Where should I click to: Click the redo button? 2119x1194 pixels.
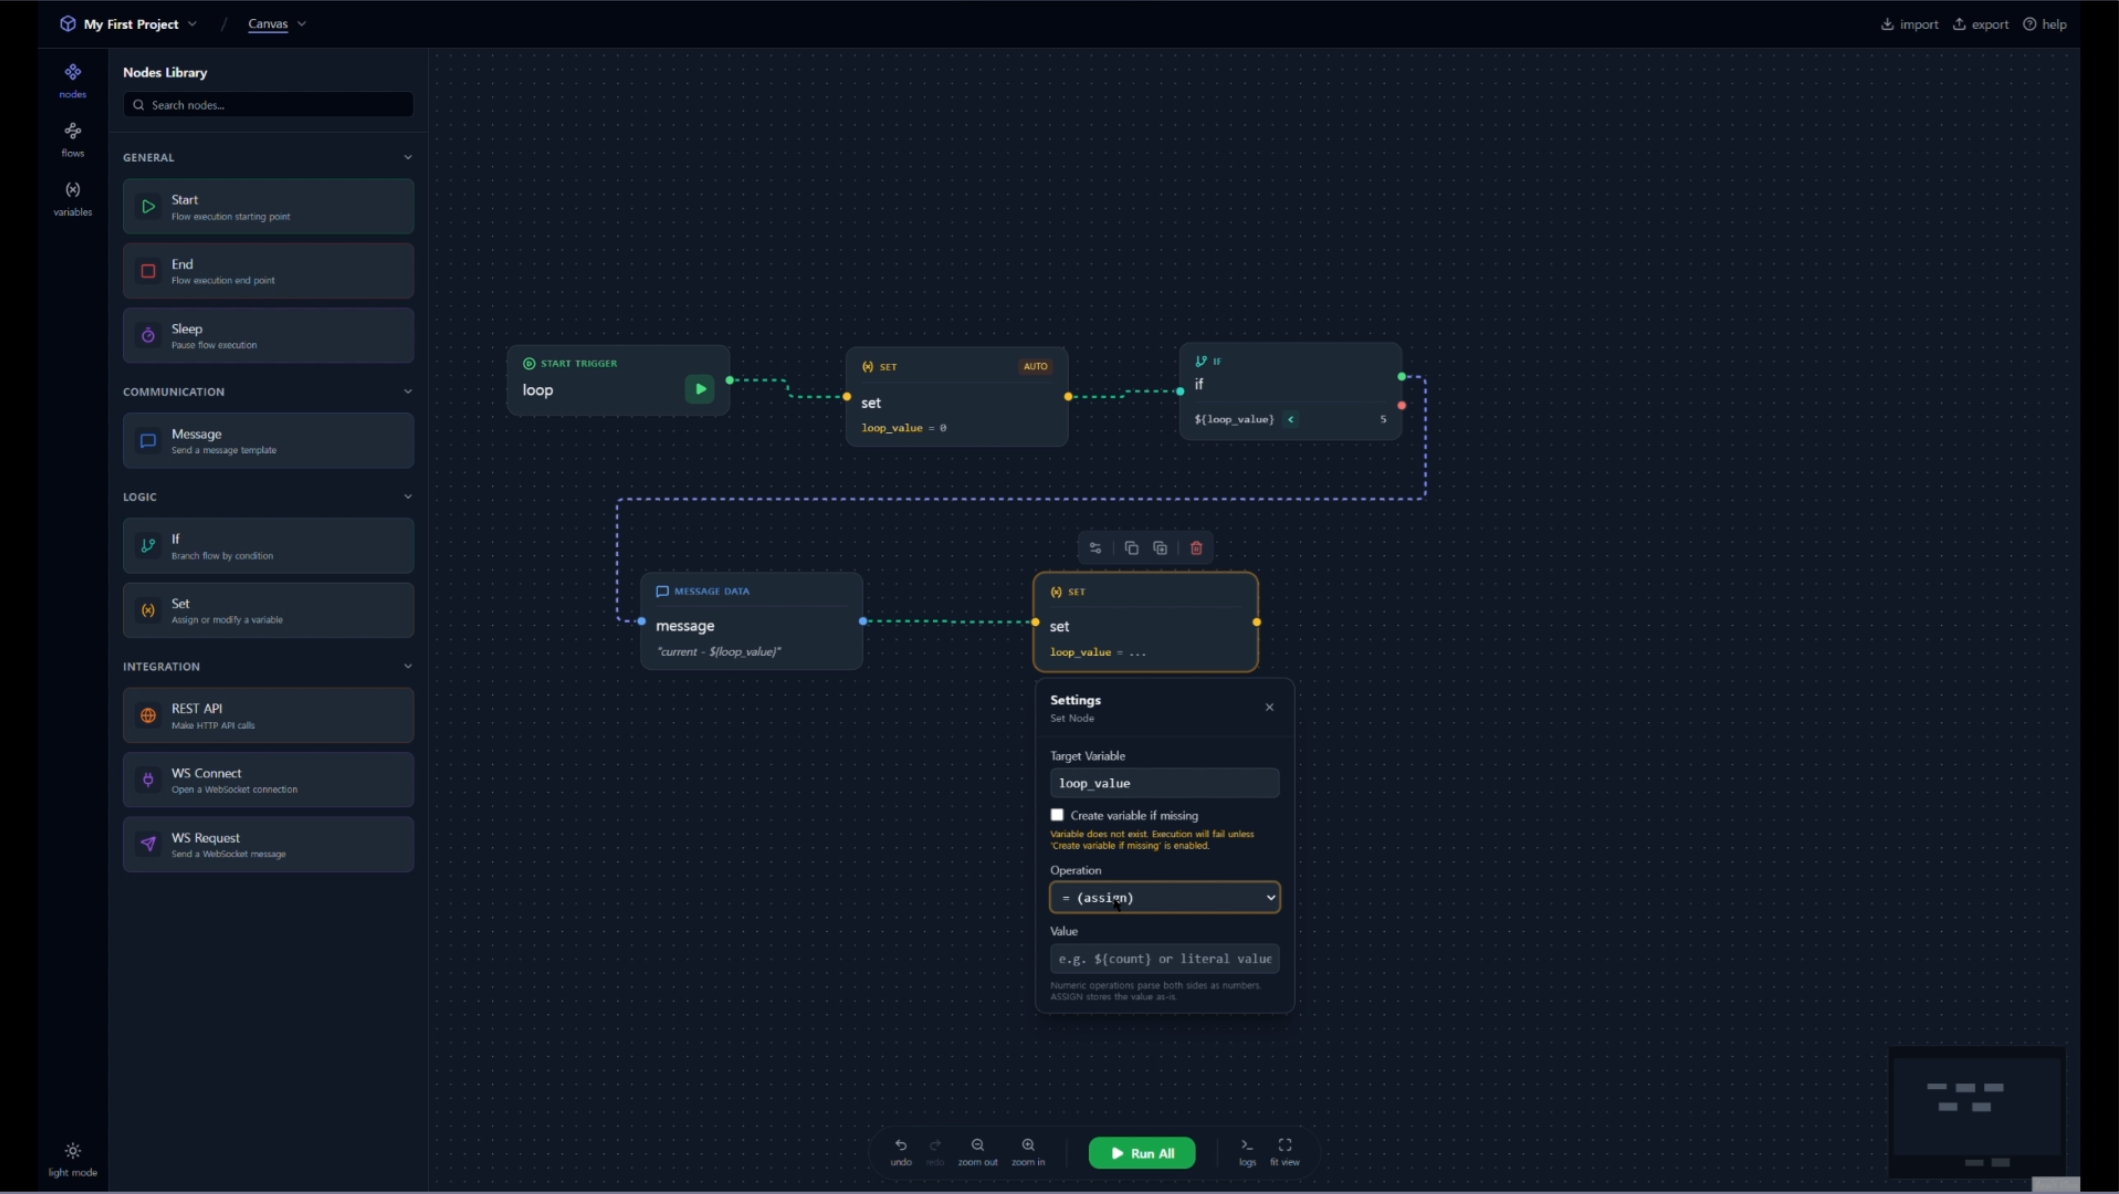[x=935, y=1152]
